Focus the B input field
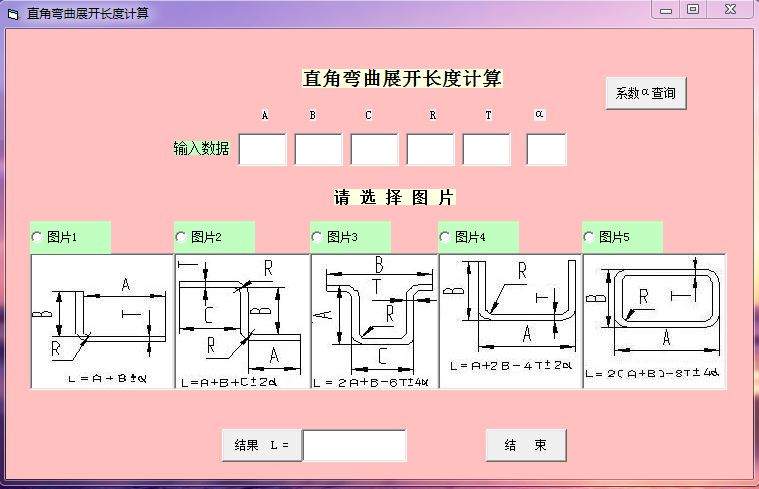759x489 pixels. (318, 150)
